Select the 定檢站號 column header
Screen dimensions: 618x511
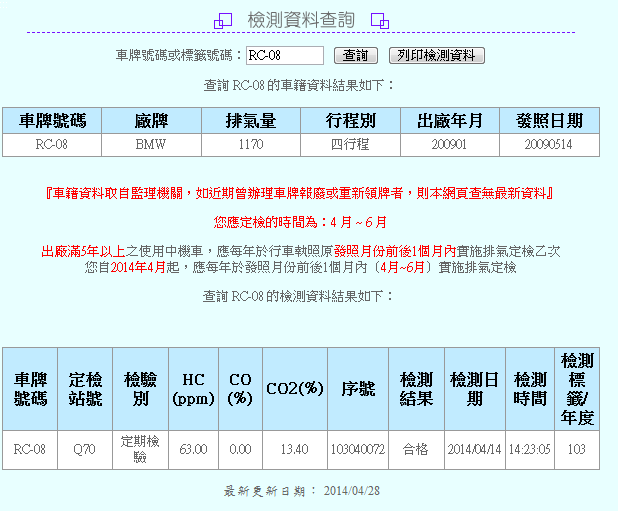tap(85, 389)
